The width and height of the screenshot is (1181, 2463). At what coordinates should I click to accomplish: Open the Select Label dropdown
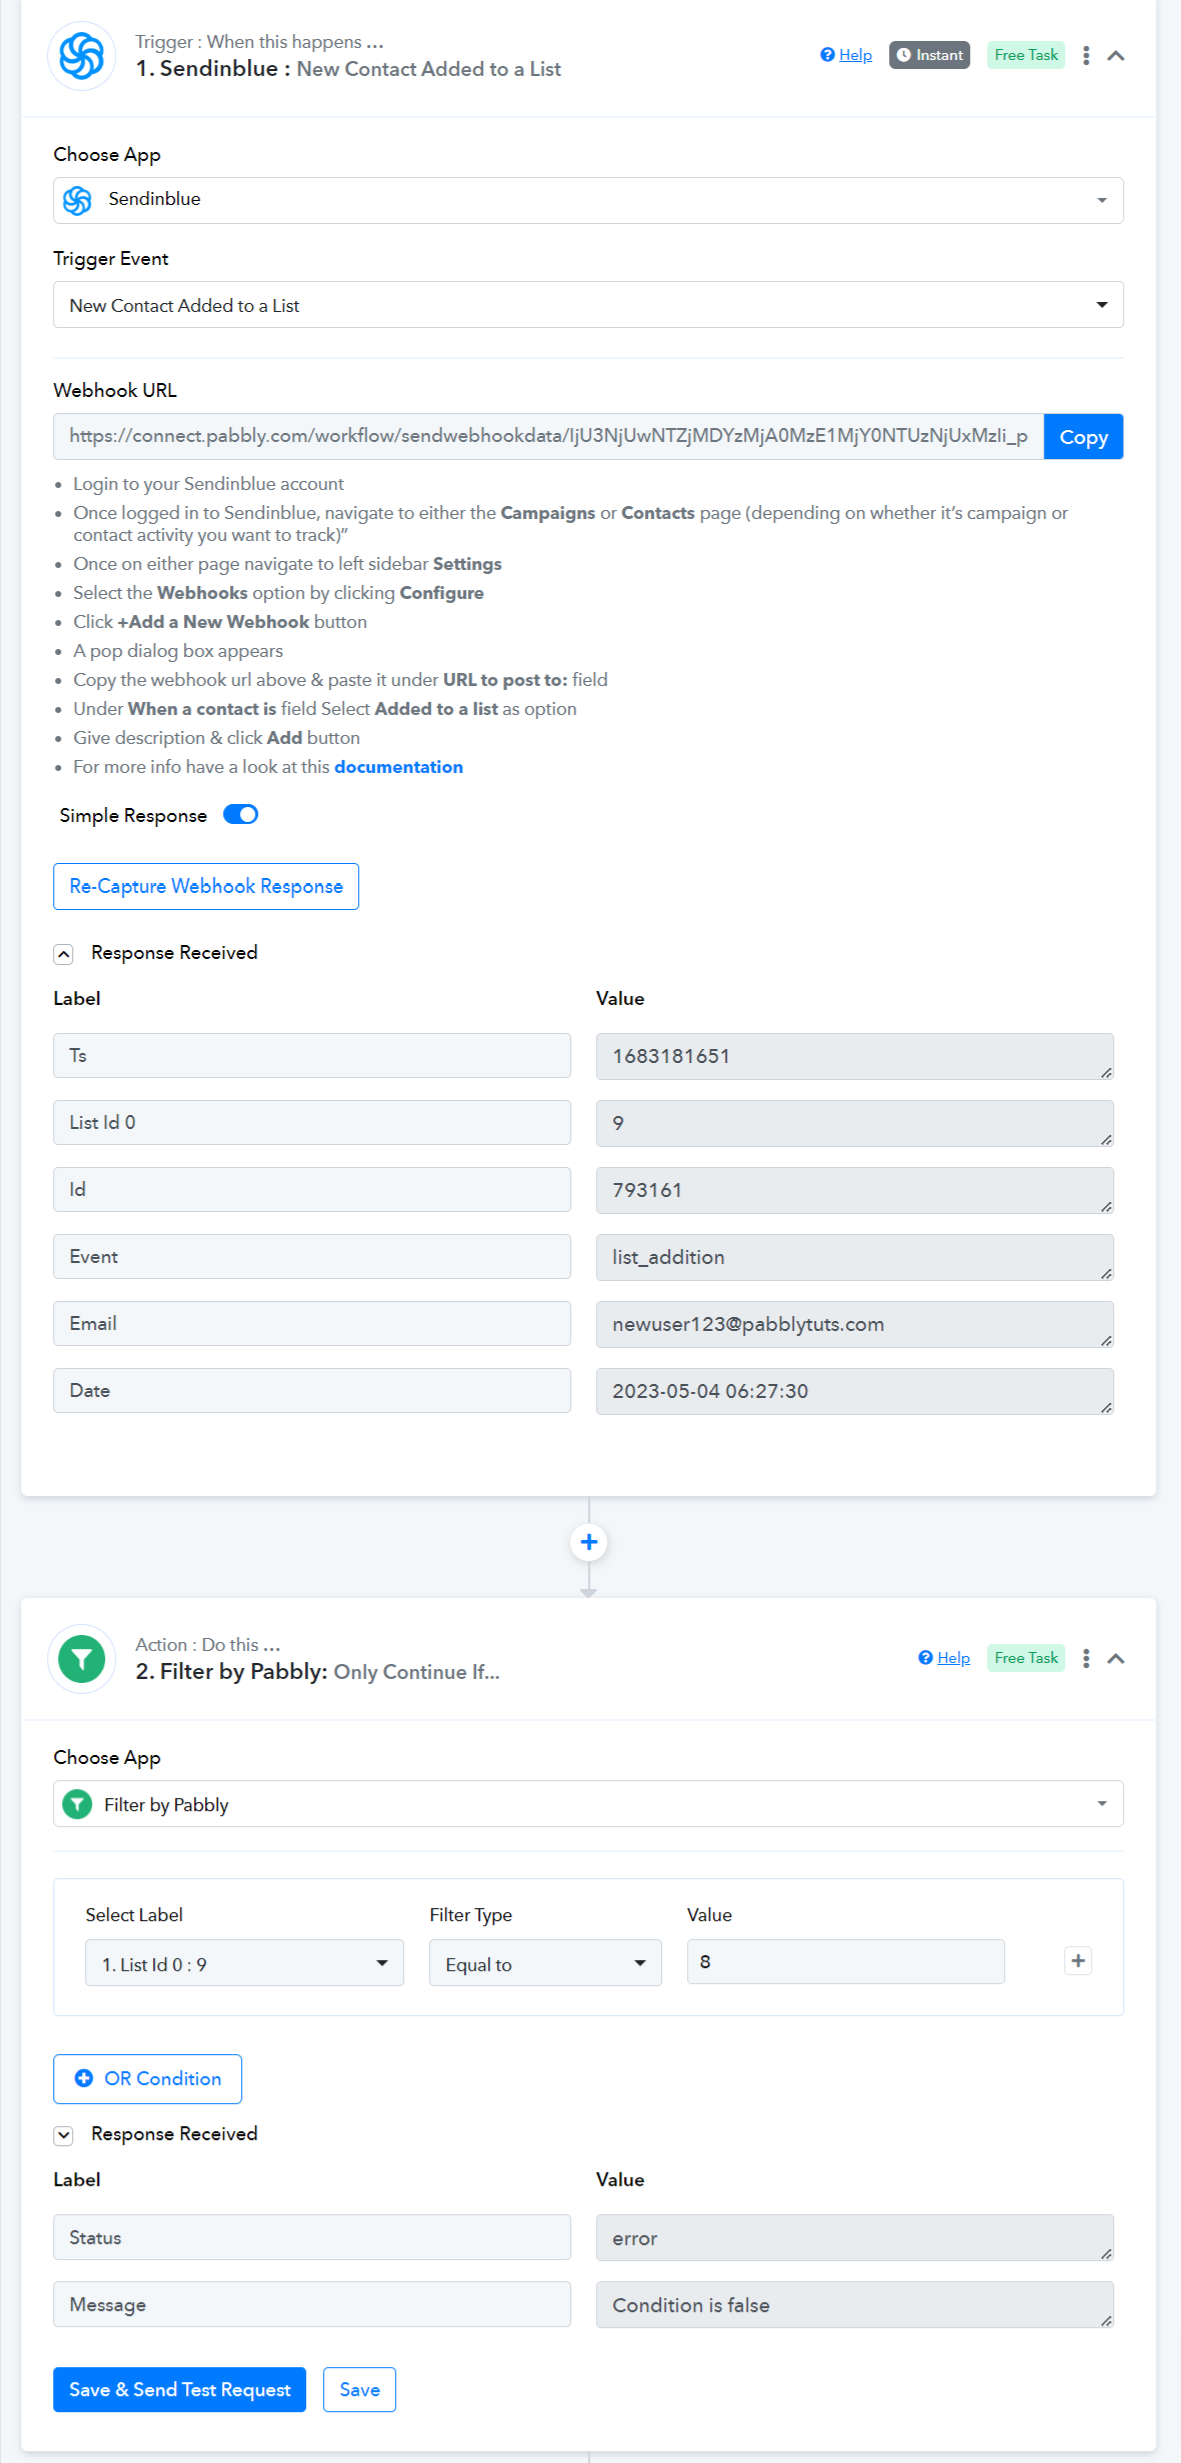point(244,1963)
